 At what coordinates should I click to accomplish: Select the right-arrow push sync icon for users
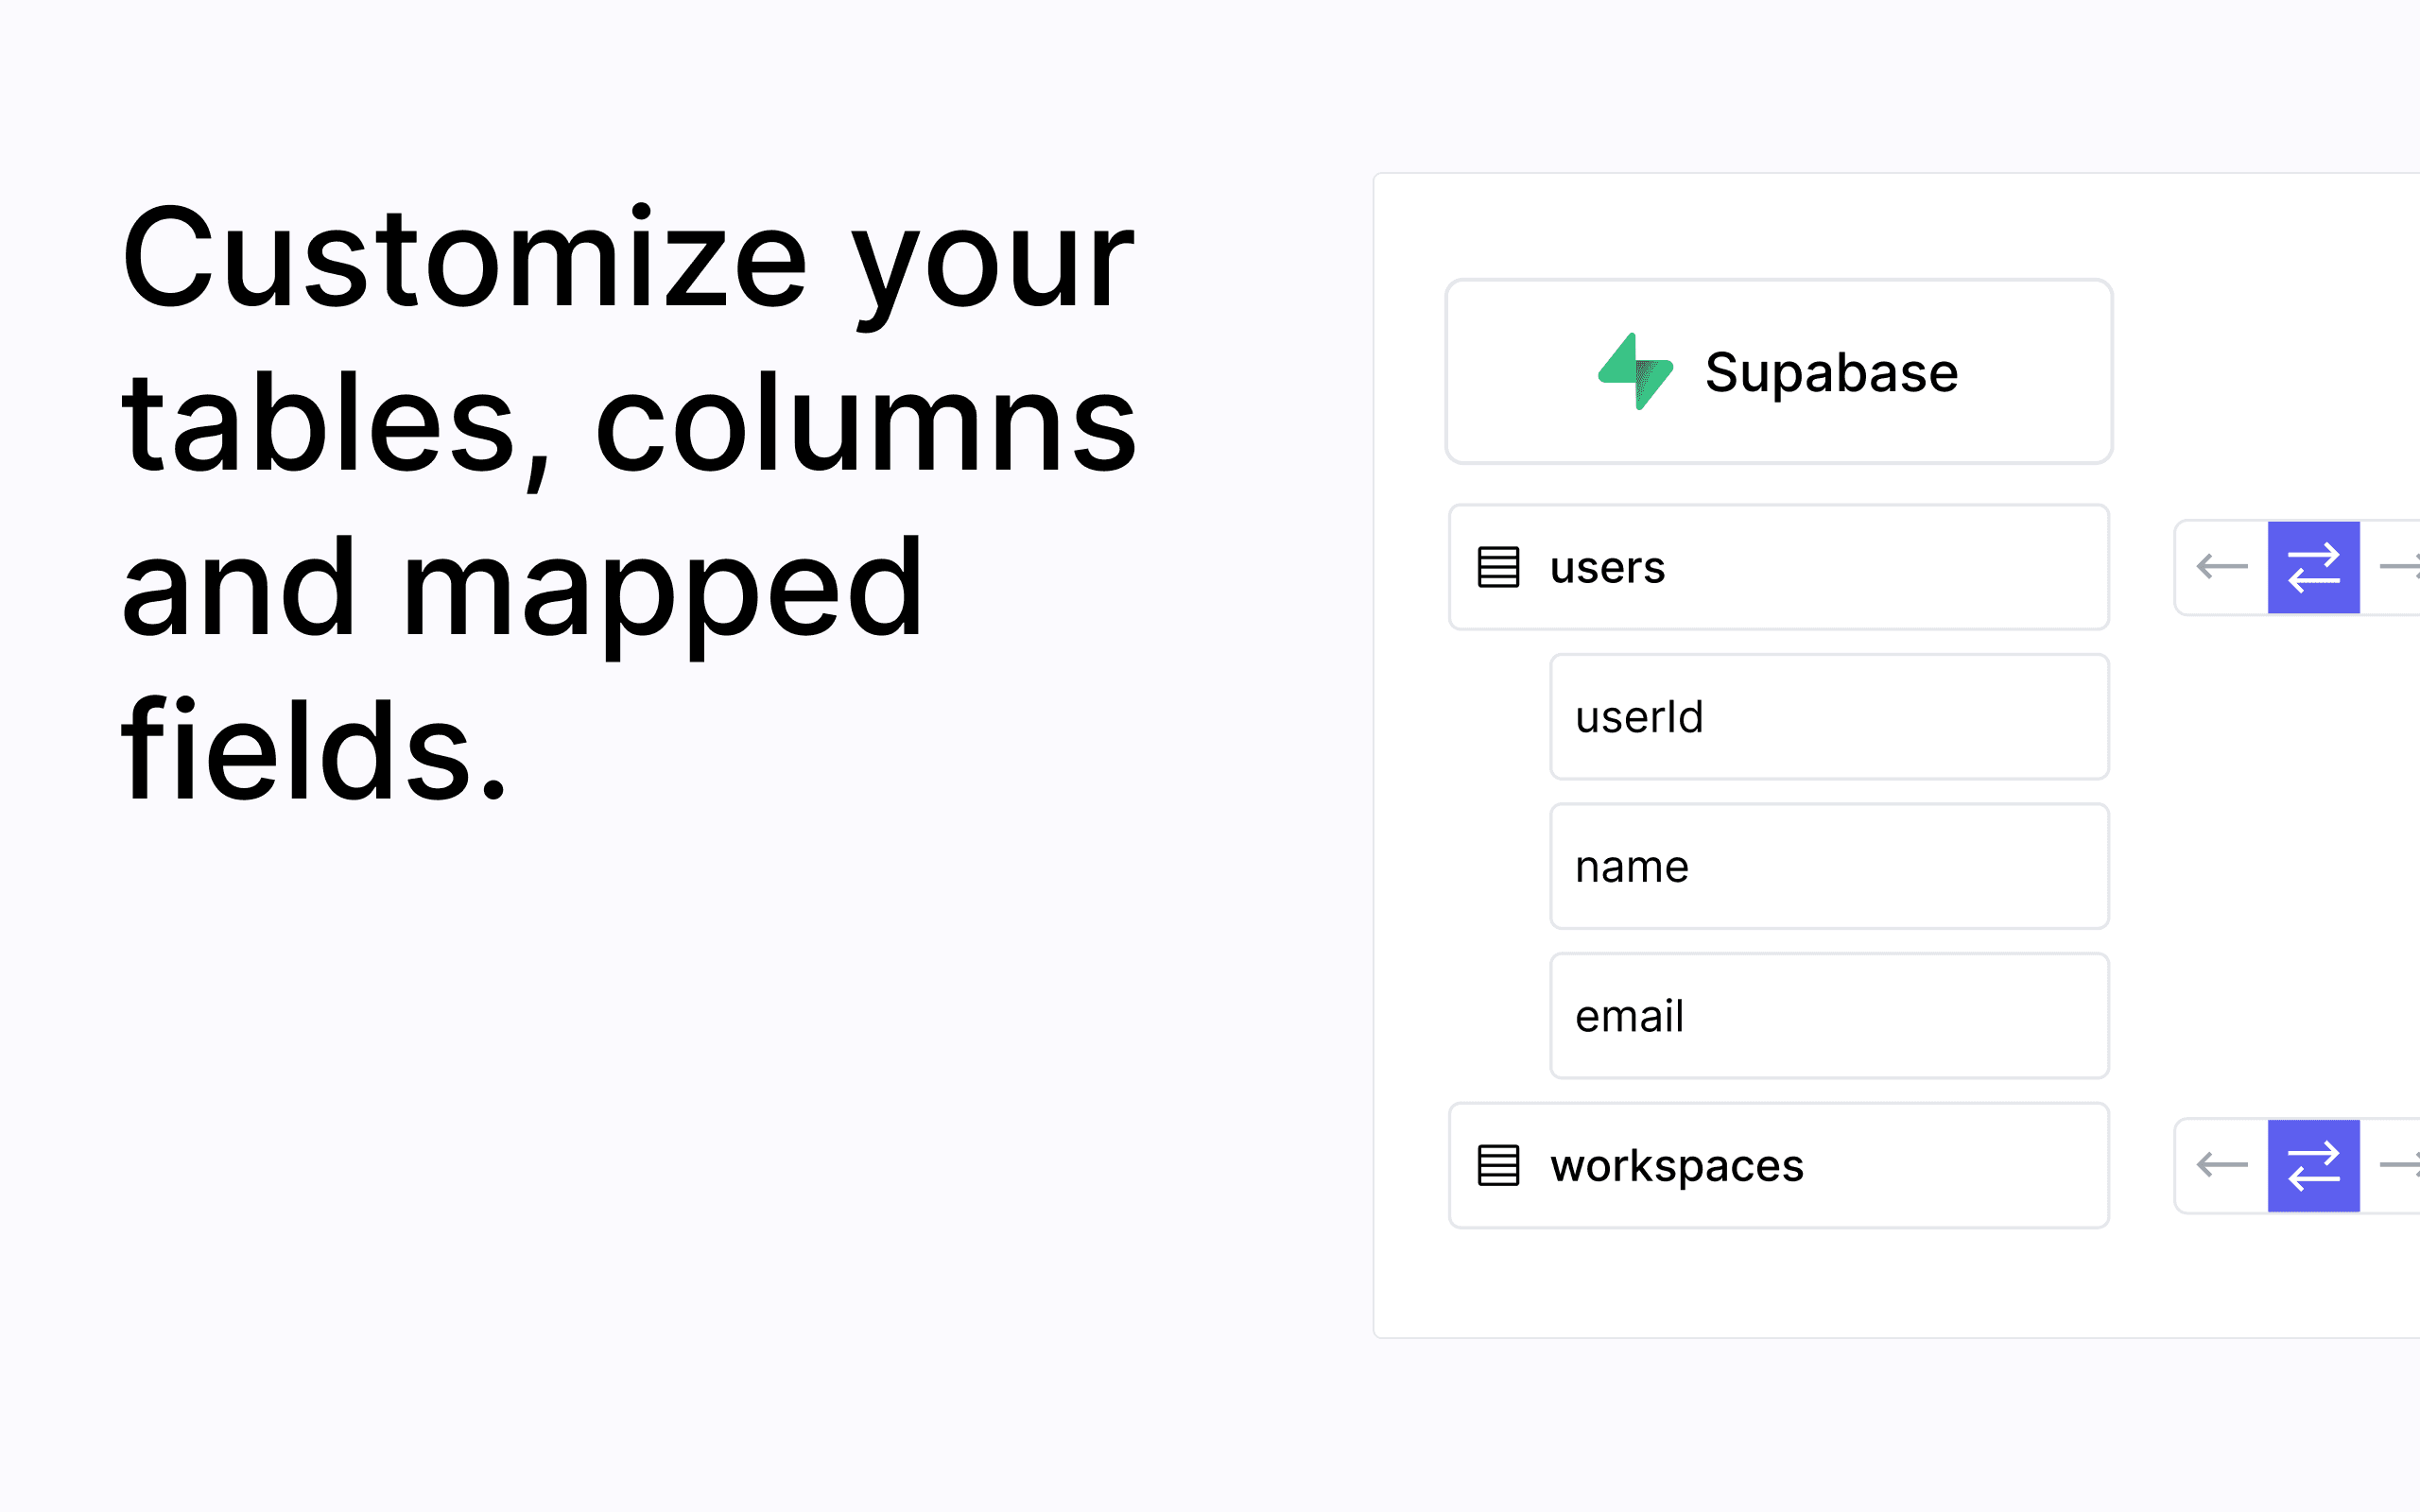pos(2408,567)
